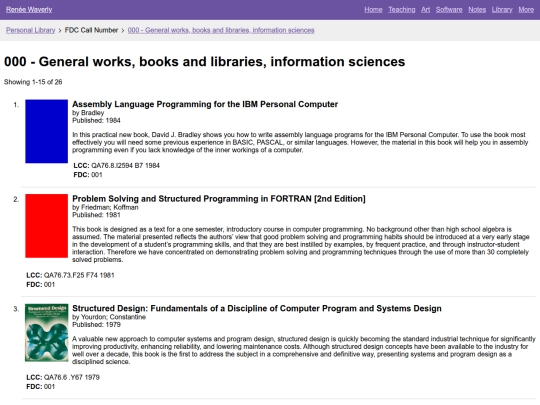Click the '000 - General works' breadcrumb link

click(x=221, y=30)
